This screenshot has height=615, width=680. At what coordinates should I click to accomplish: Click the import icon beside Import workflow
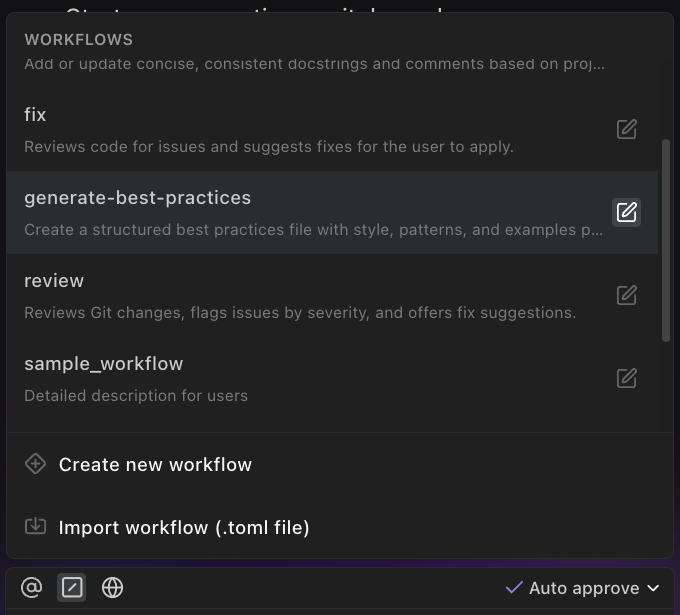tap(36, 527)
